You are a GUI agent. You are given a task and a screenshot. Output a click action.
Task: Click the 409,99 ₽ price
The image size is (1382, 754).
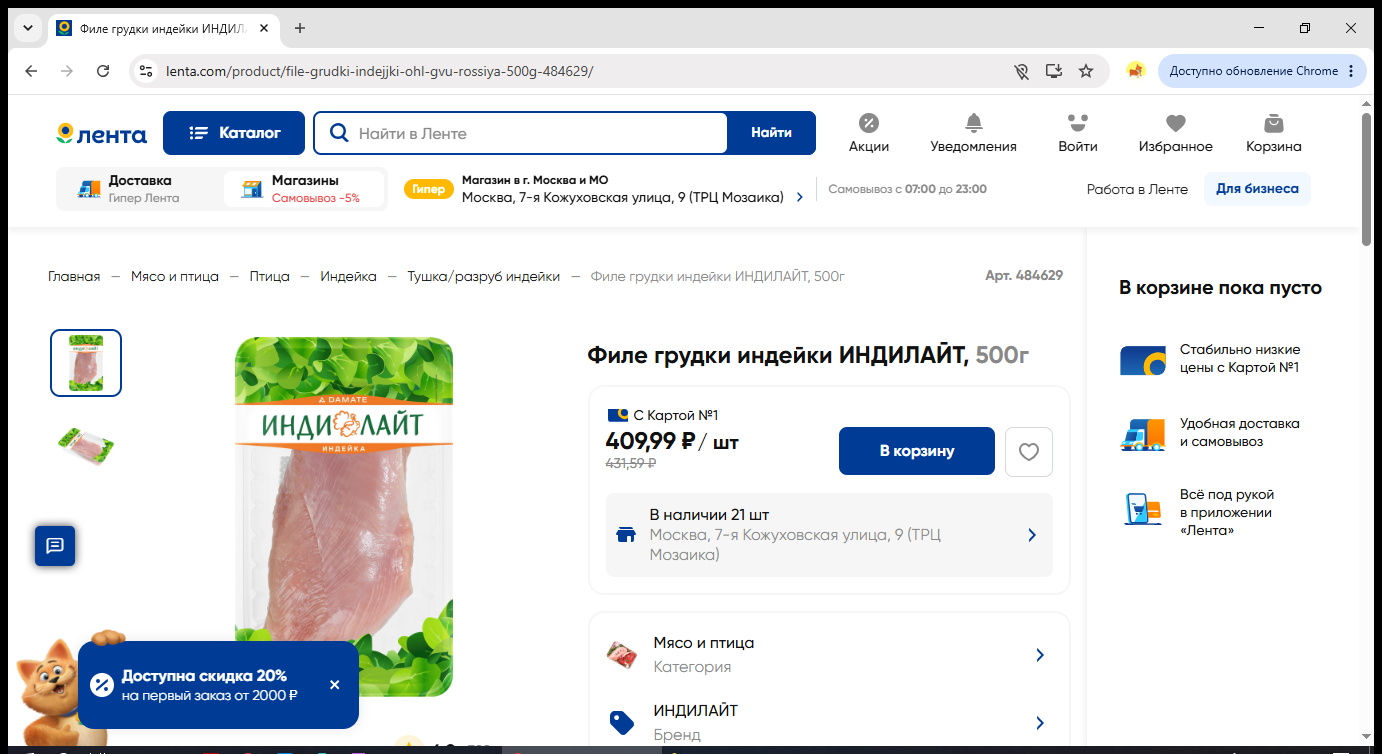pyautogui.click(x=650, y=441)
